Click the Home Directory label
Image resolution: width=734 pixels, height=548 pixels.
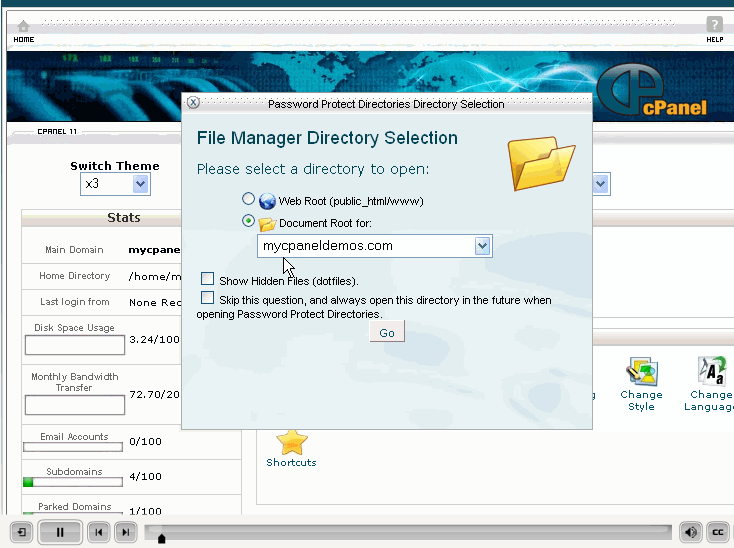coord(75,276)
